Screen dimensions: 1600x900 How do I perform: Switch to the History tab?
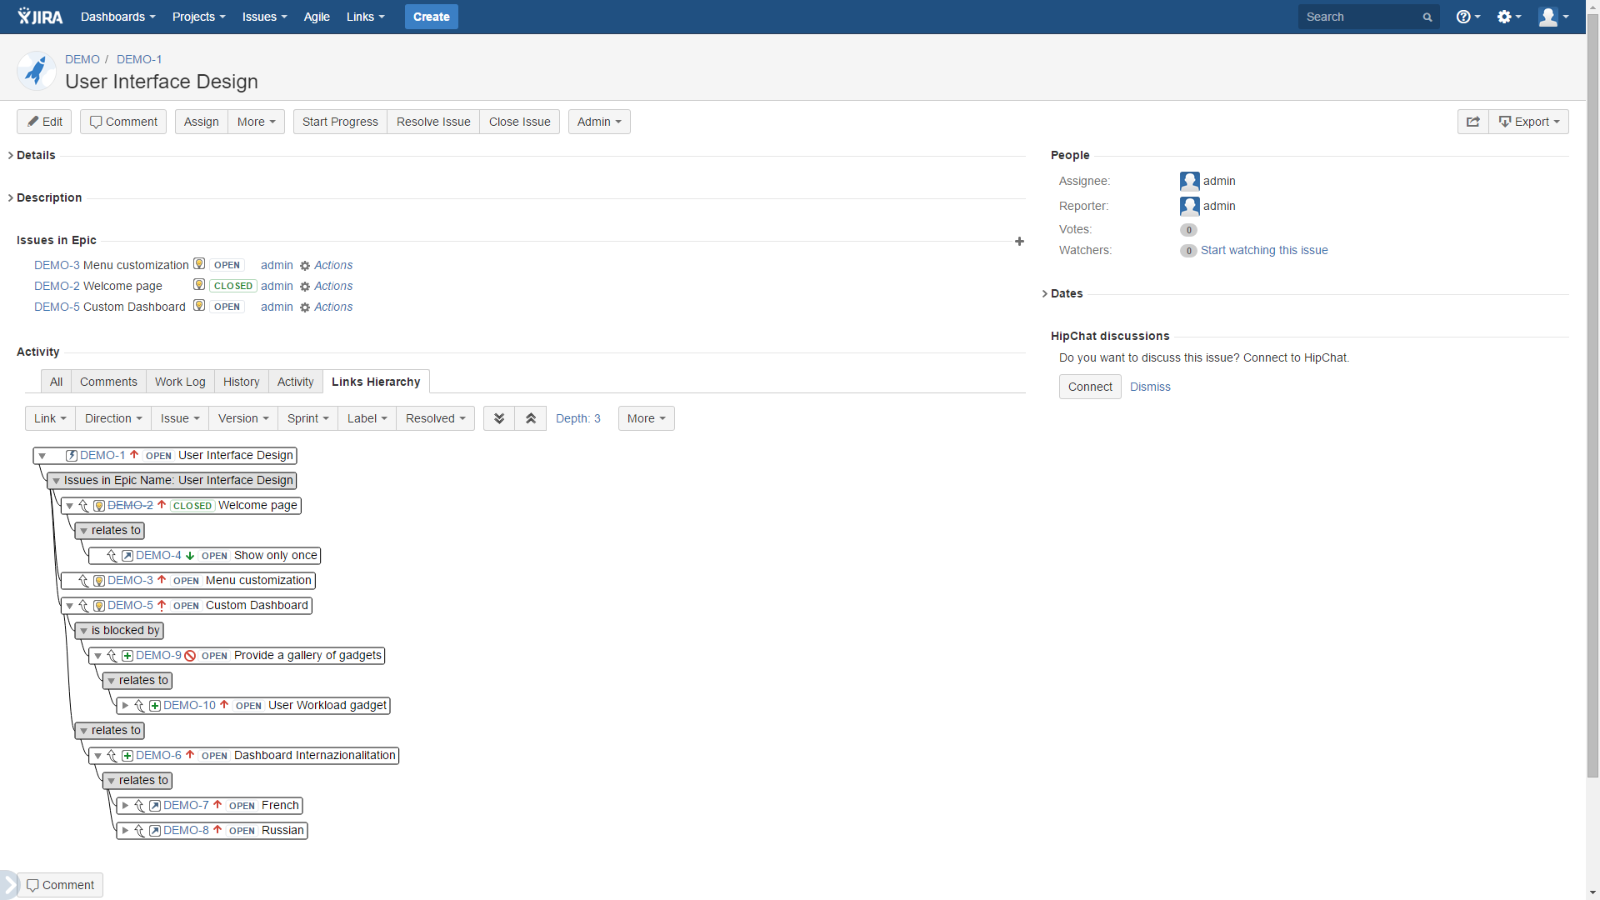pos(241,382)
